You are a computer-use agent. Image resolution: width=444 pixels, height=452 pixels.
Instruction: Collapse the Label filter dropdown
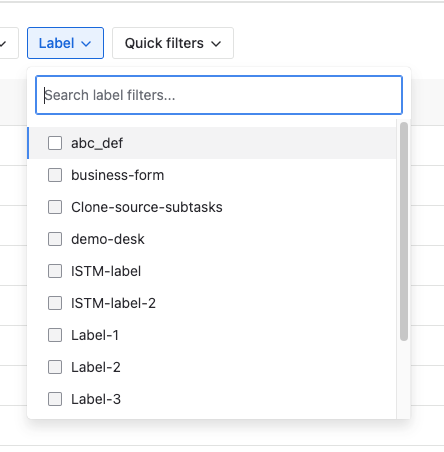point(65,43)
